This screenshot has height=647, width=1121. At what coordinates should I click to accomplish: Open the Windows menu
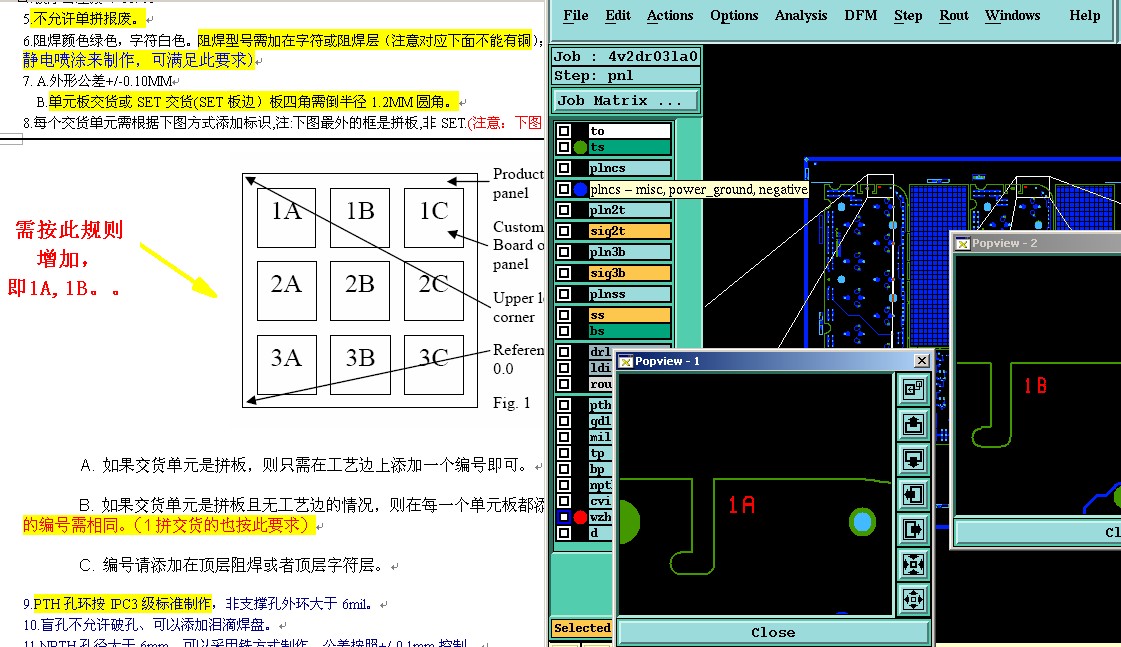1012,16
